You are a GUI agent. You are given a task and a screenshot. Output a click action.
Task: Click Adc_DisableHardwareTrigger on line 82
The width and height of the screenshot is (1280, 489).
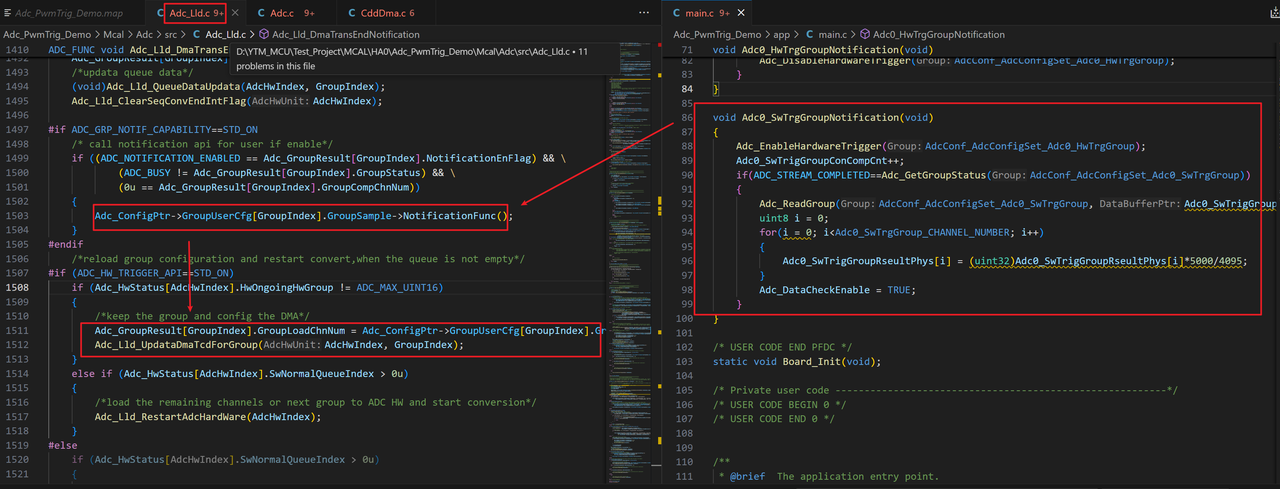[x=834, y=60]
